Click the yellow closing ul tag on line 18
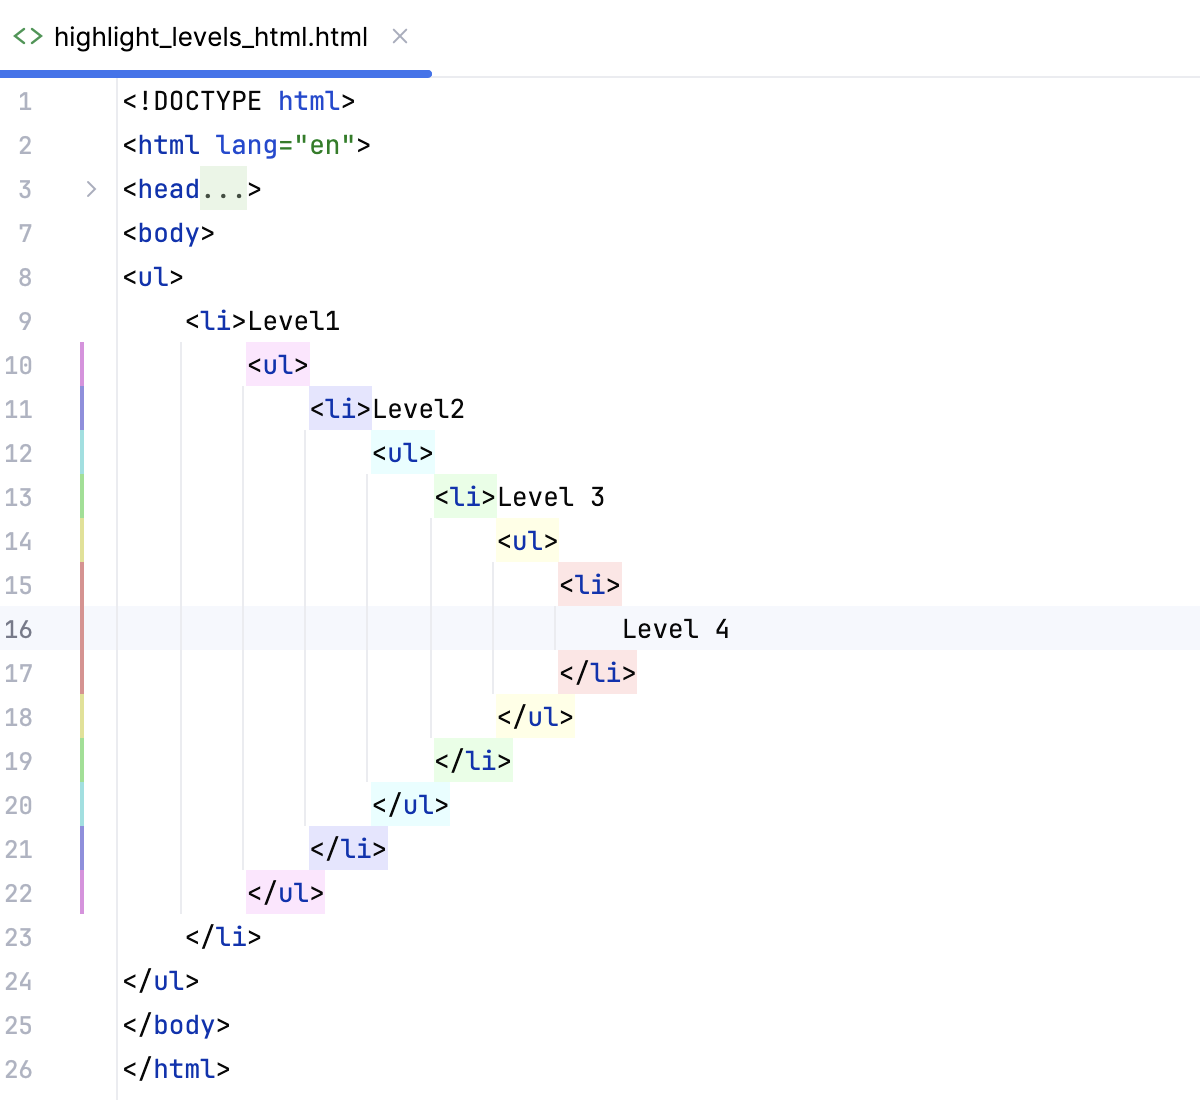This screenshot has width=1200, height=1100. [535, 717]
